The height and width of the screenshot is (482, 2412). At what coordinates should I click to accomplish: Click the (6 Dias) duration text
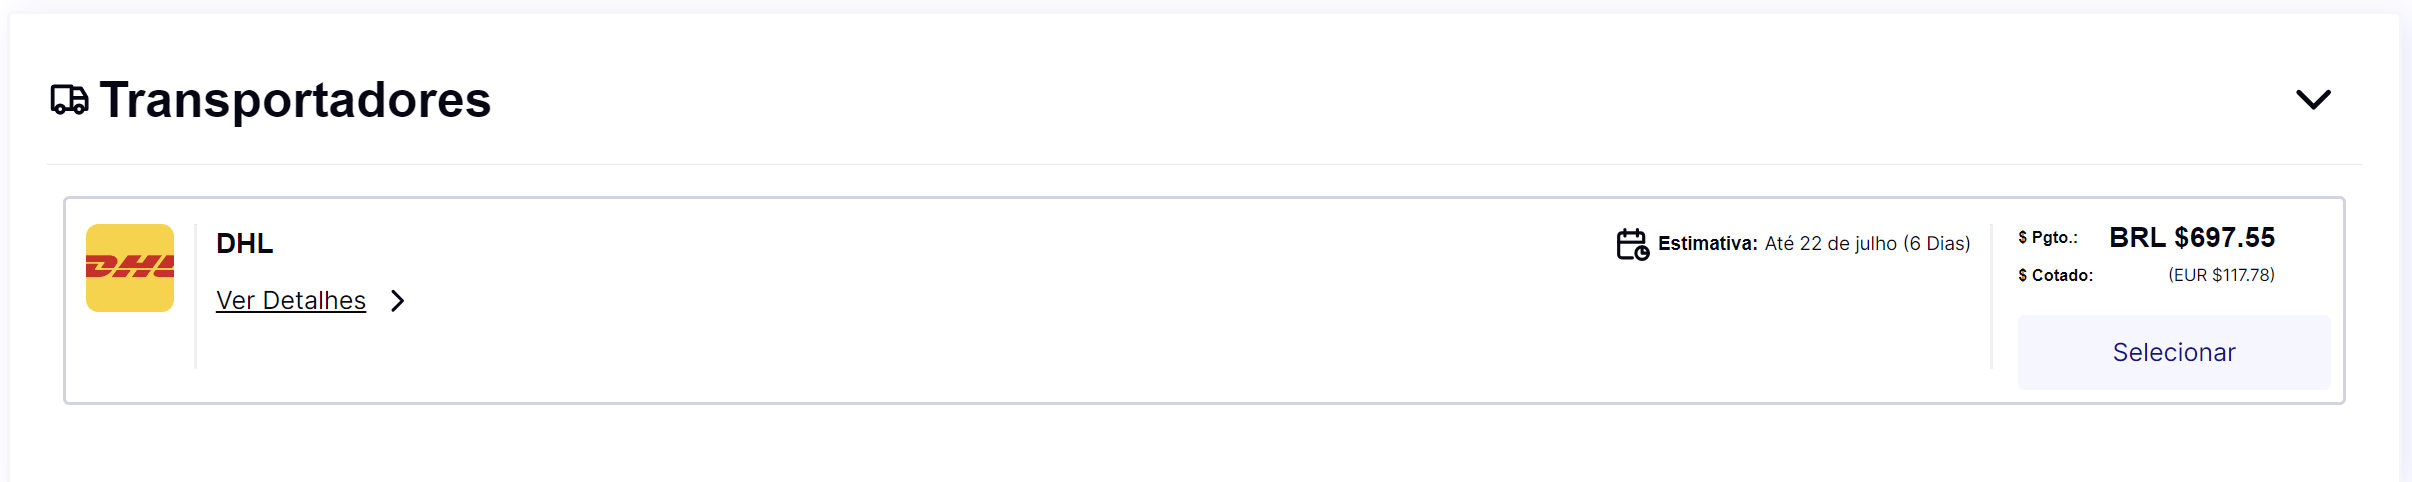(x=1936, y=244)
